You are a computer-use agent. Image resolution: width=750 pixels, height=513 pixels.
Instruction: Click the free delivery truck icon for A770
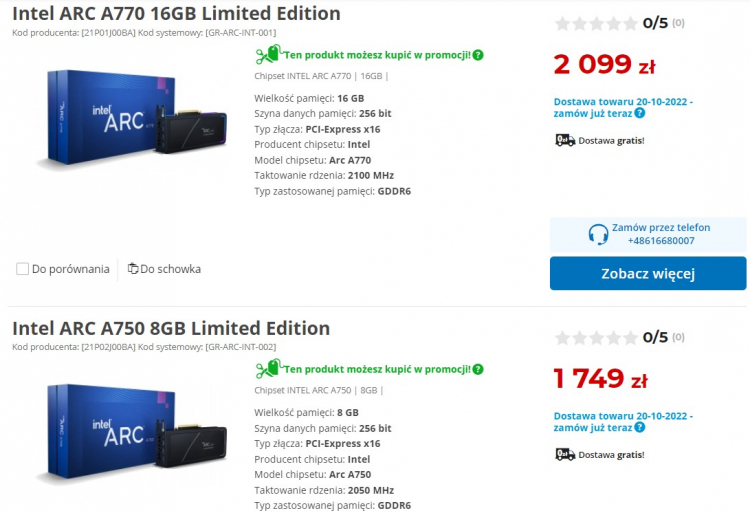tap(565, 140)
